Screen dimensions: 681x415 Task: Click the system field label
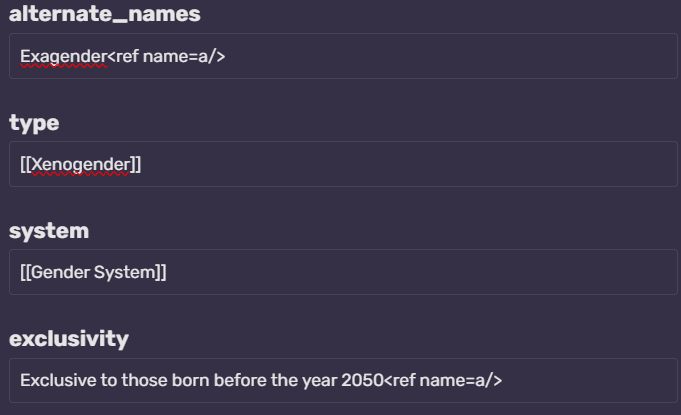tap(49, 231)
